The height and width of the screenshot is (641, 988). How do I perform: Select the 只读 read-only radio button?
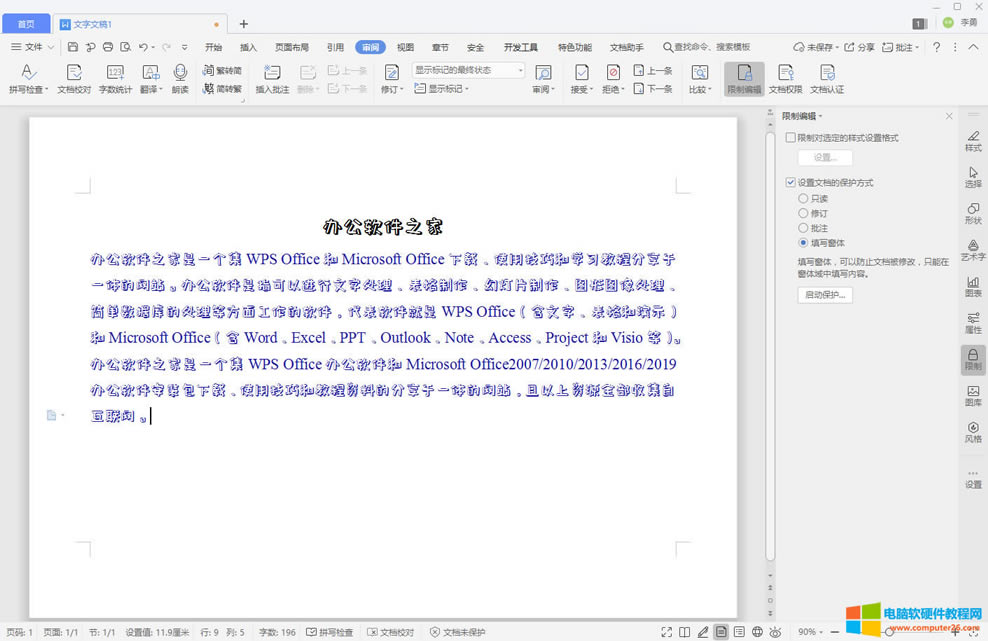click(803, 199)
